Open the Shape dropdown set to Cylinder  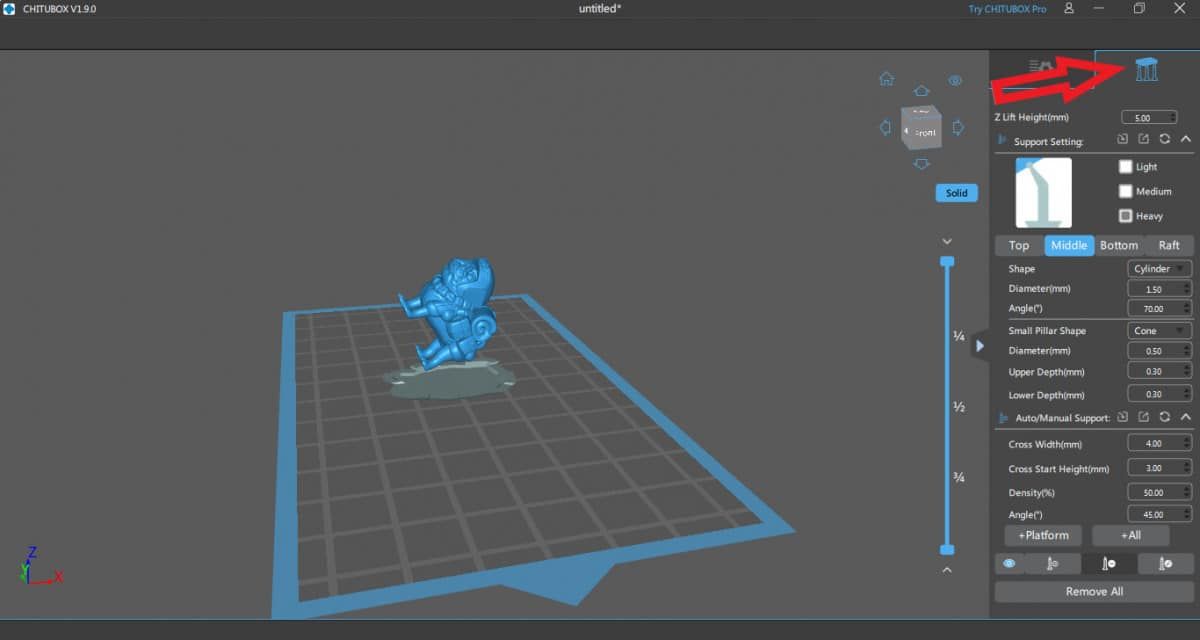click(x=1158, y=268)
